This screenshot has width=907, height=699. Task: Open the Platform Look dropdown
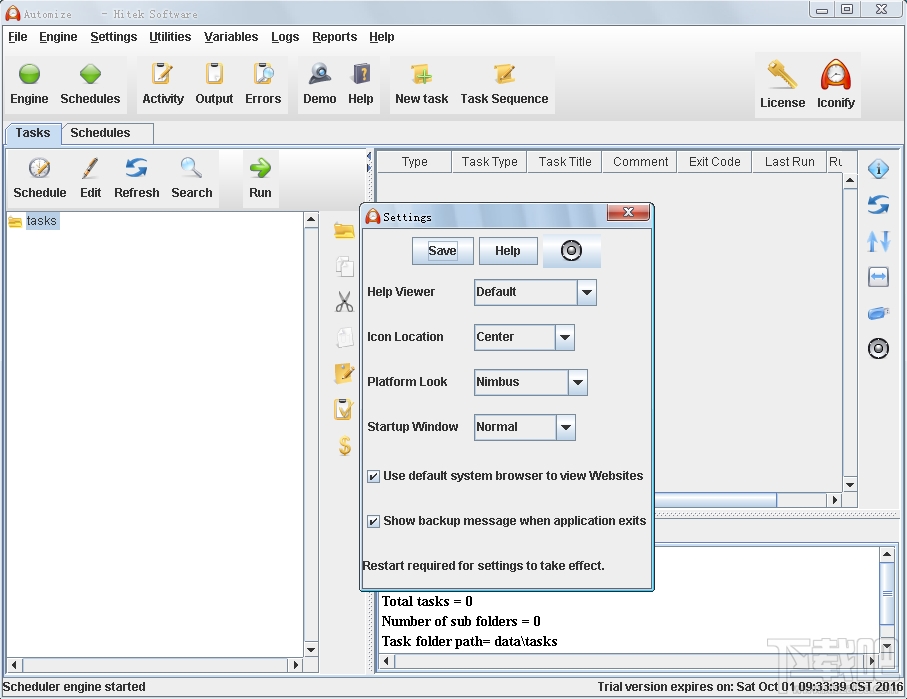[x=577, y=382]
